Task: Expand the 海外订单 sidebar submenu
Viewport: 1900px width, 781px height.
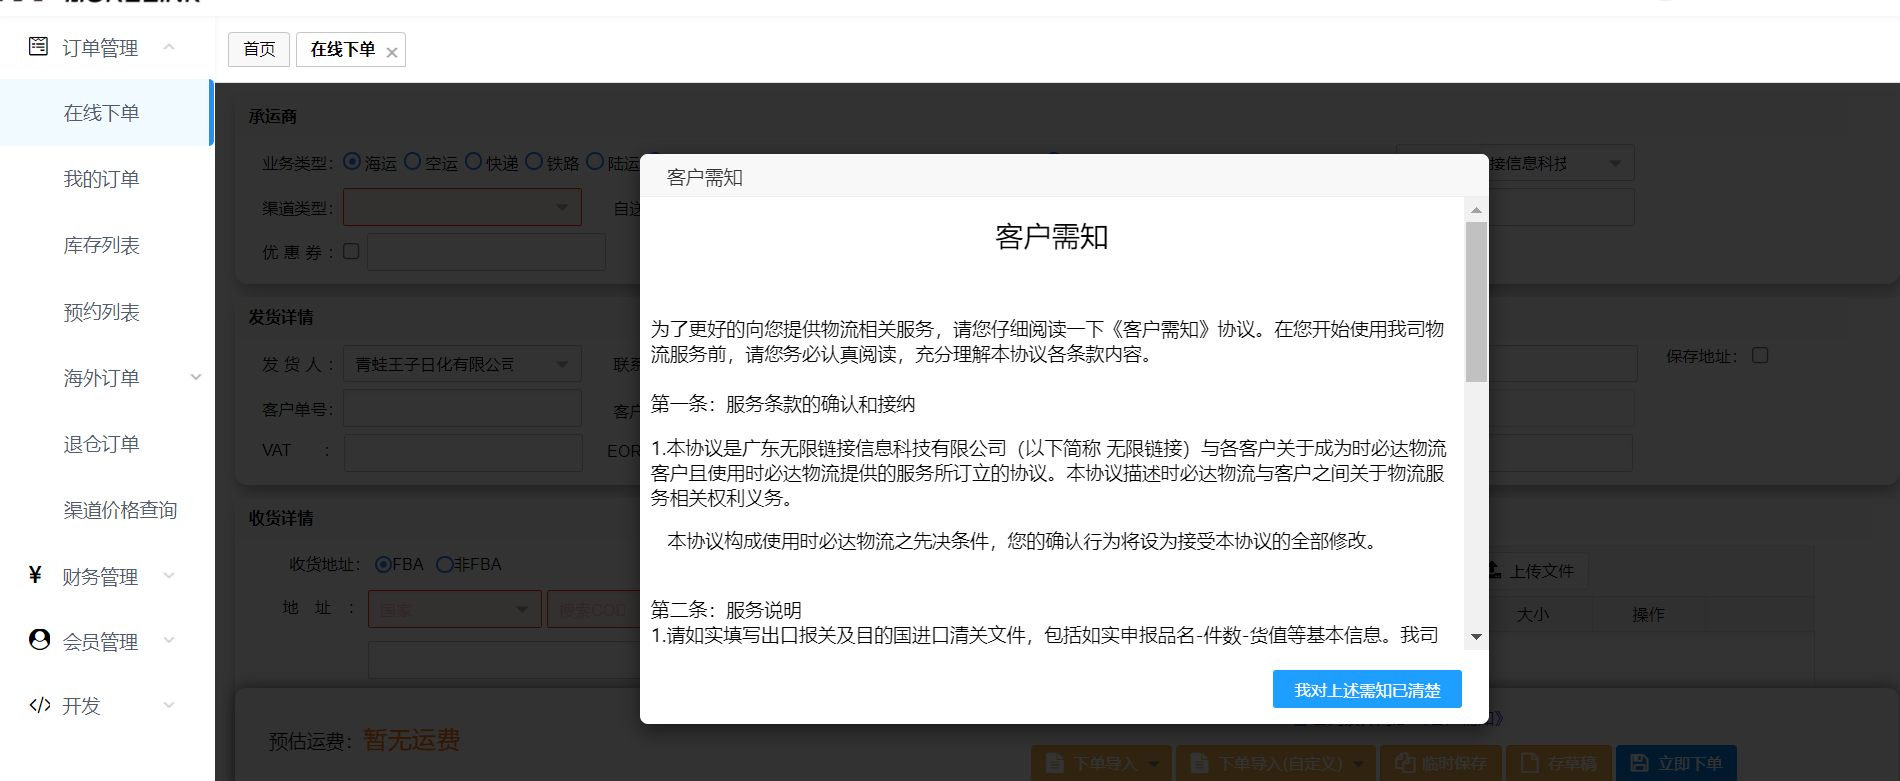Action: click(196, 378)
